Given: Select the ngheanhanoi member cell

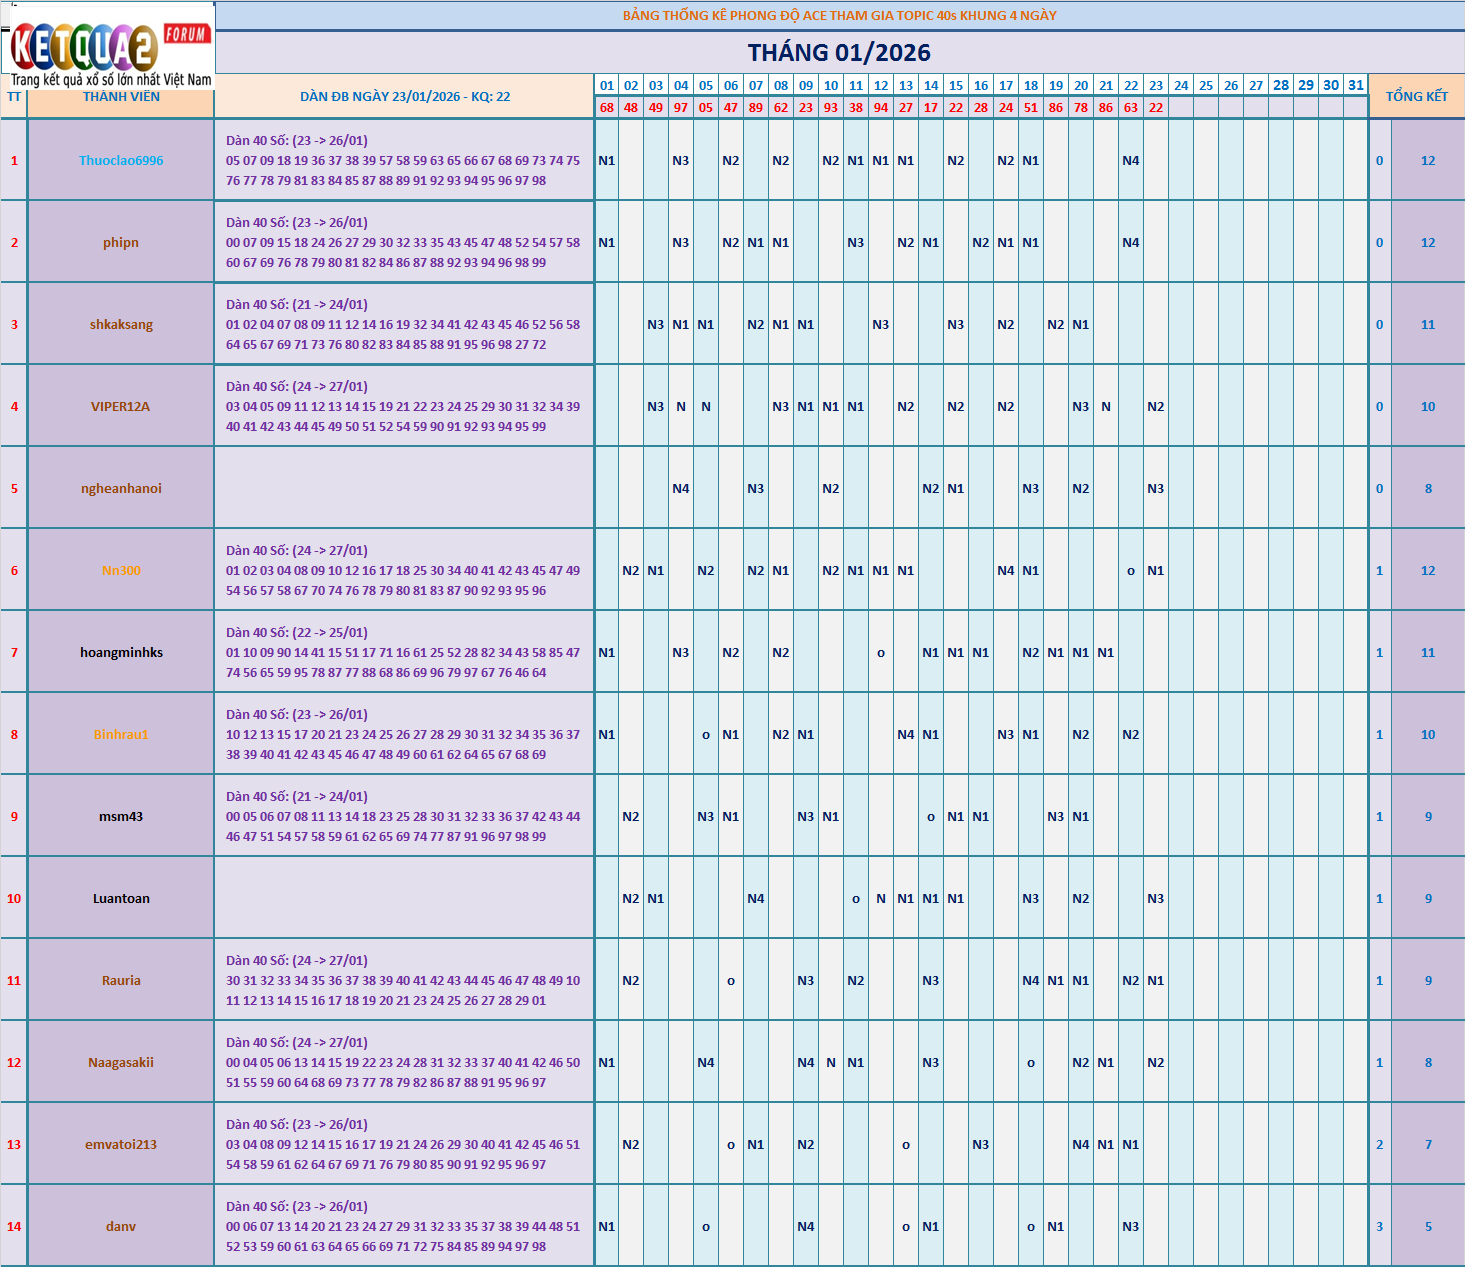Looking at the screenshot, I should point(121,489).
